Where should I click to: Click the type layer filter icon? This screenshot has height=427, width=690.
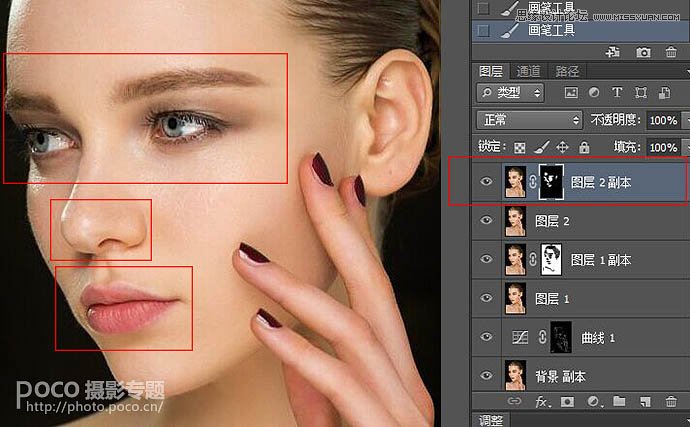coord(617,93)
